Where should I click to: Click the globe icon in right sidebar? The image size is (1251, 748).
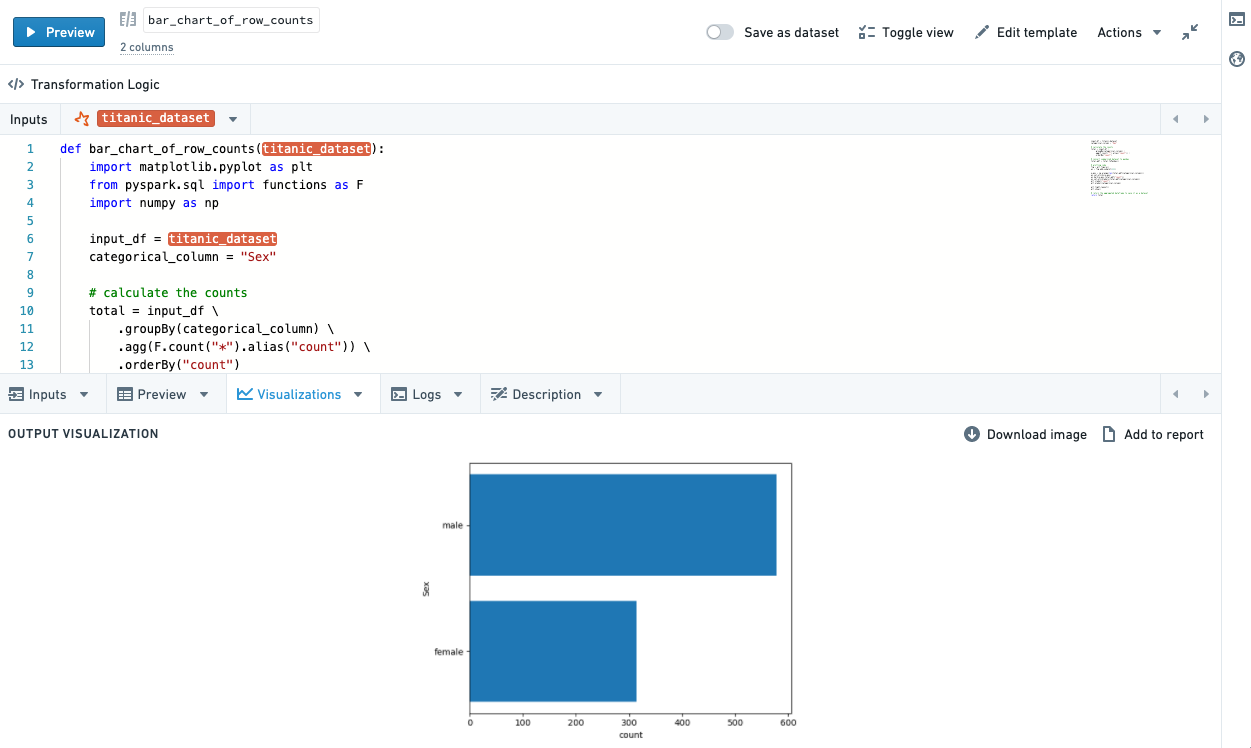pos(1236,59)
